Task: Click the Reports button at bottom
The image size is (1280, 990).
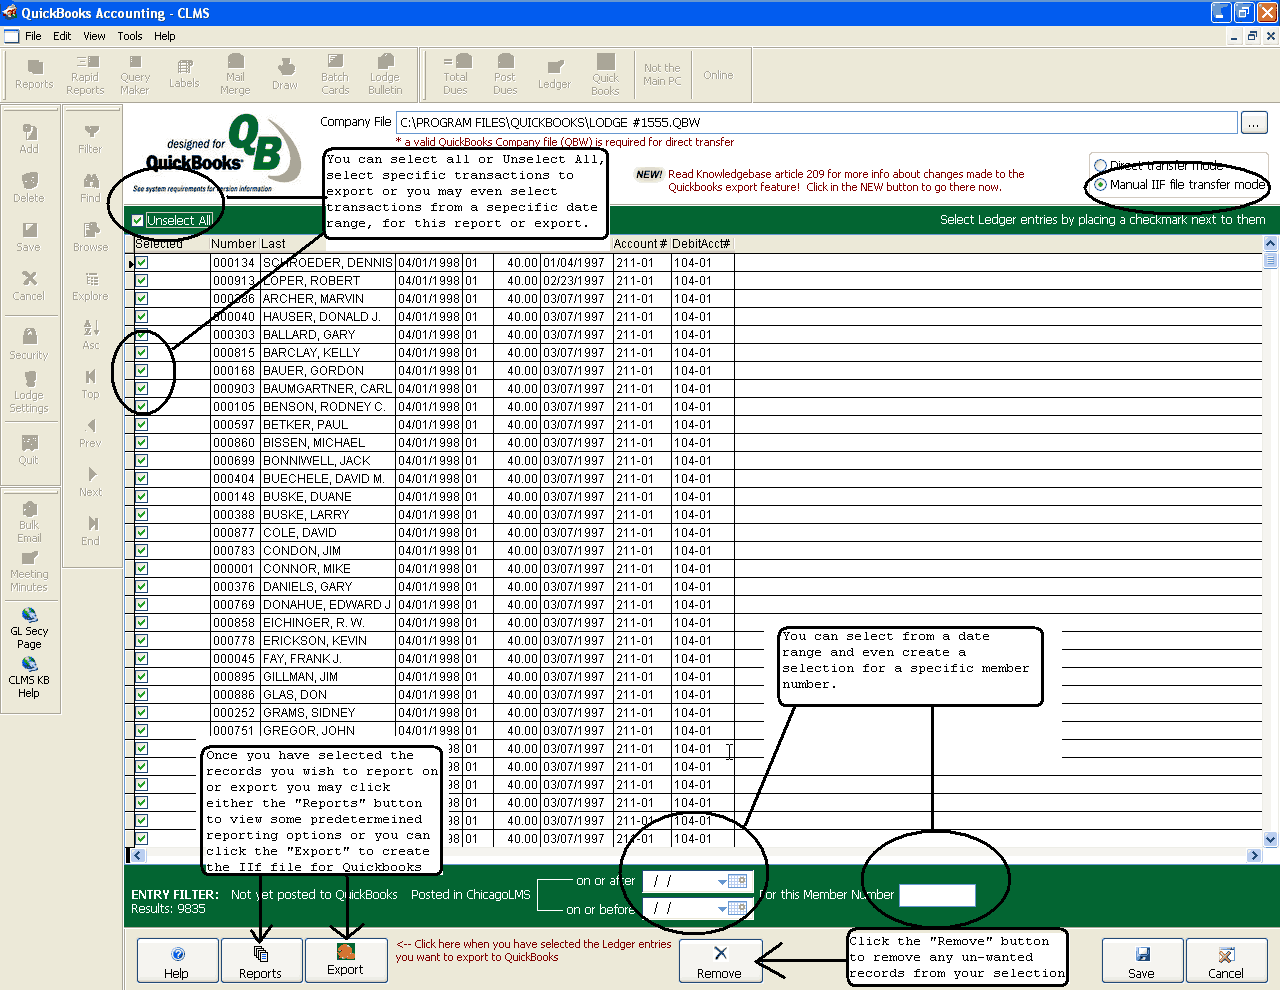Action: point(260,962)
